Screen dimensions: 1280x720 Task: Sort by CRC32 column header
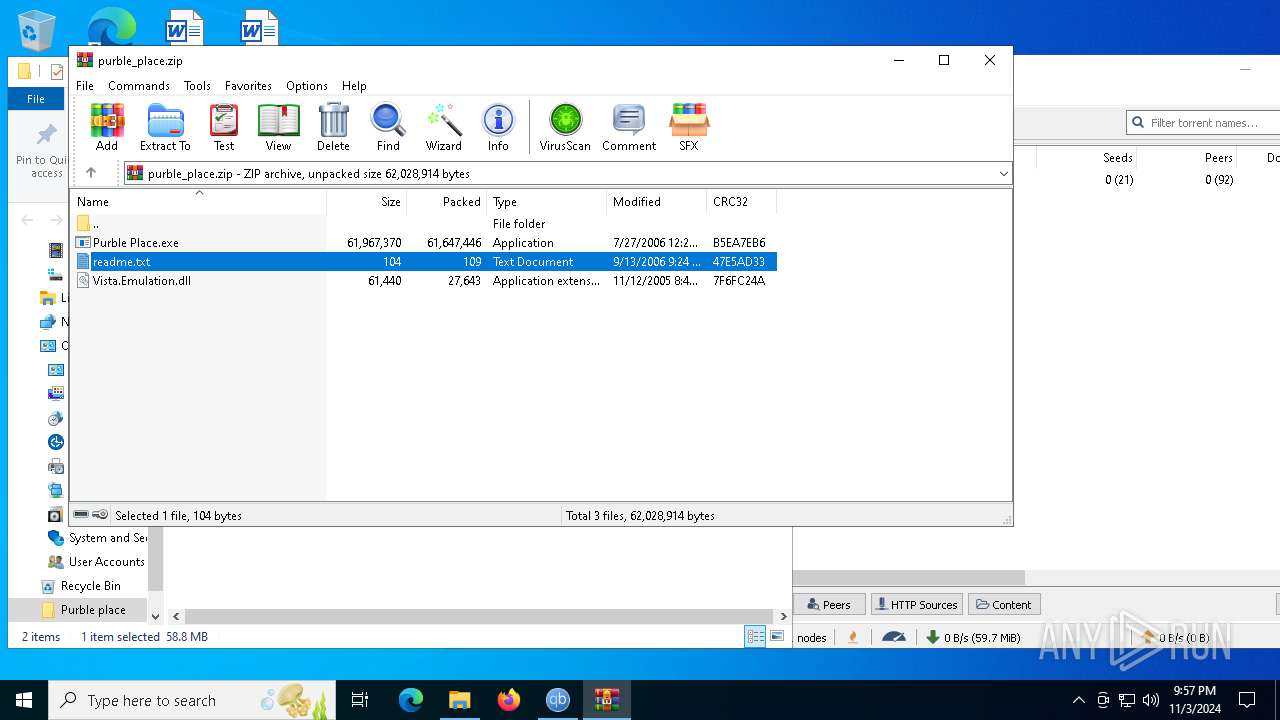coord(741,202)
